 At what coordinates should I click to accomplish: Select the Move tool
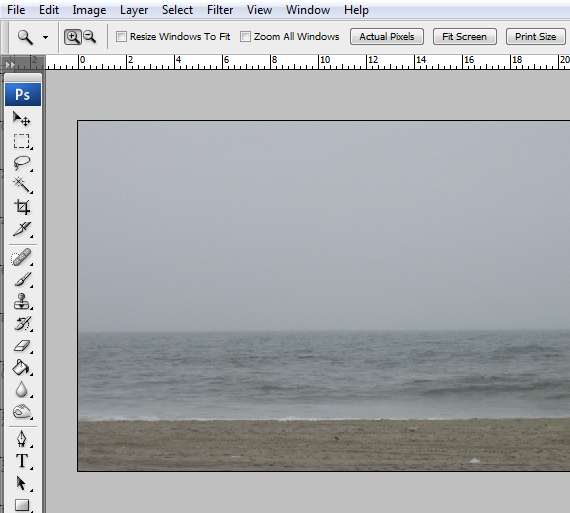tap(22, 119)
